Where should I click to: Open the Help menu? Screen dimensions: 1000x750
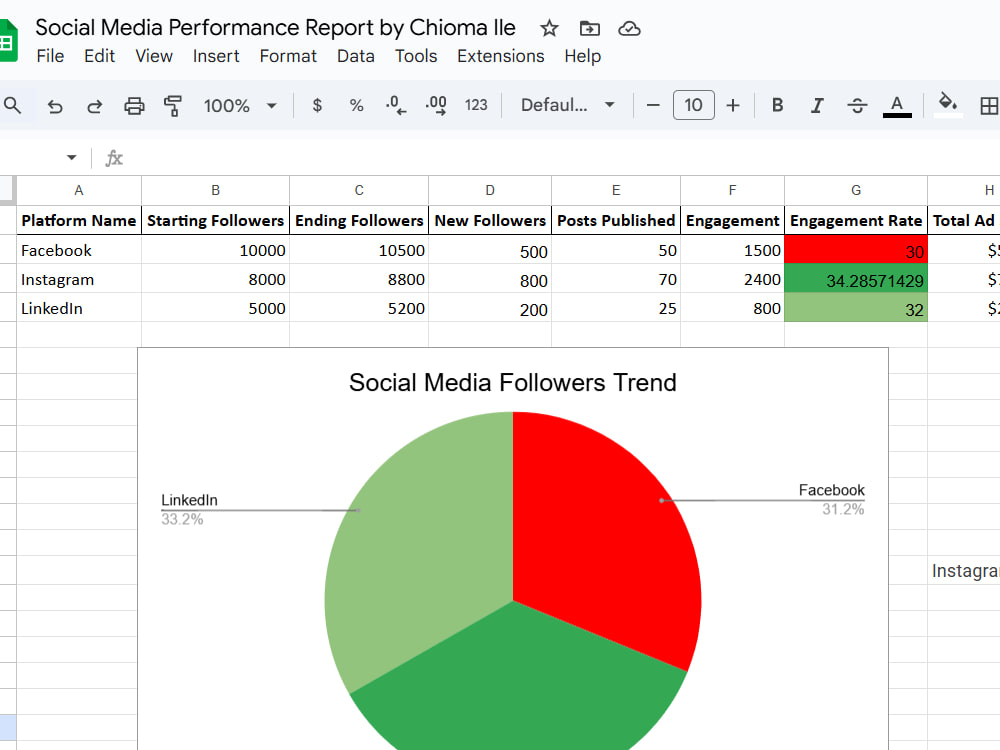[x=582, y=56]
